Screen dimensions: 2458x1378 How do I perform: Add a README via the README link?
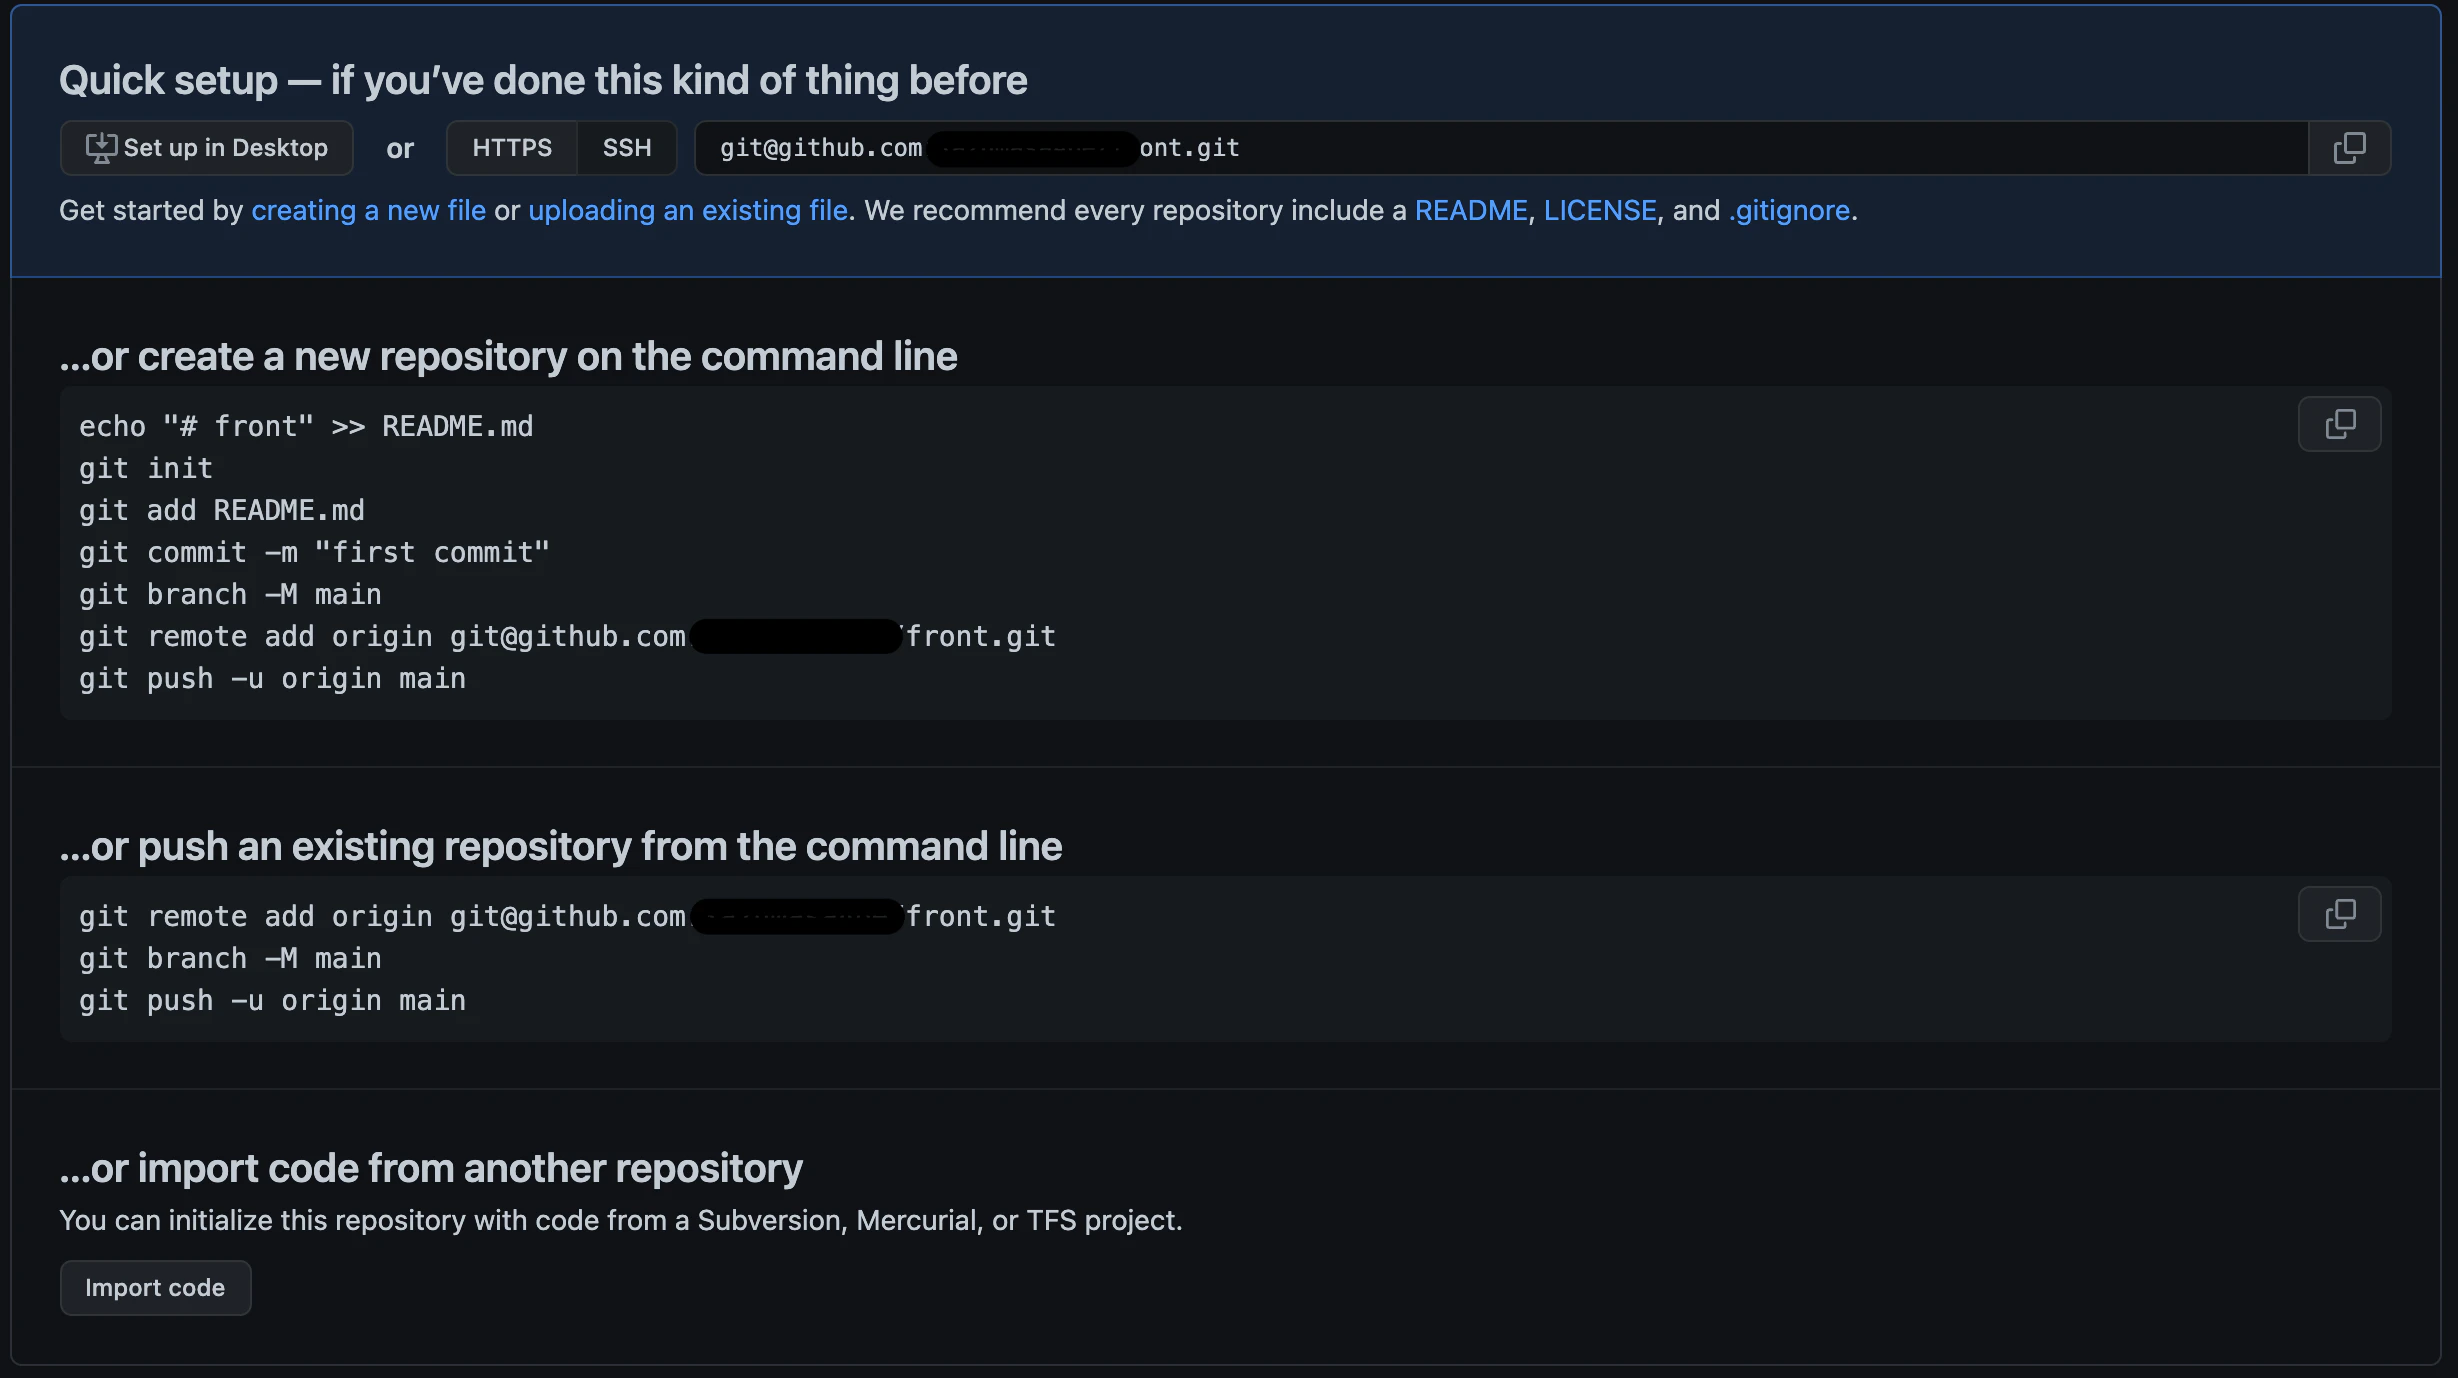(x=1471, y=210)
